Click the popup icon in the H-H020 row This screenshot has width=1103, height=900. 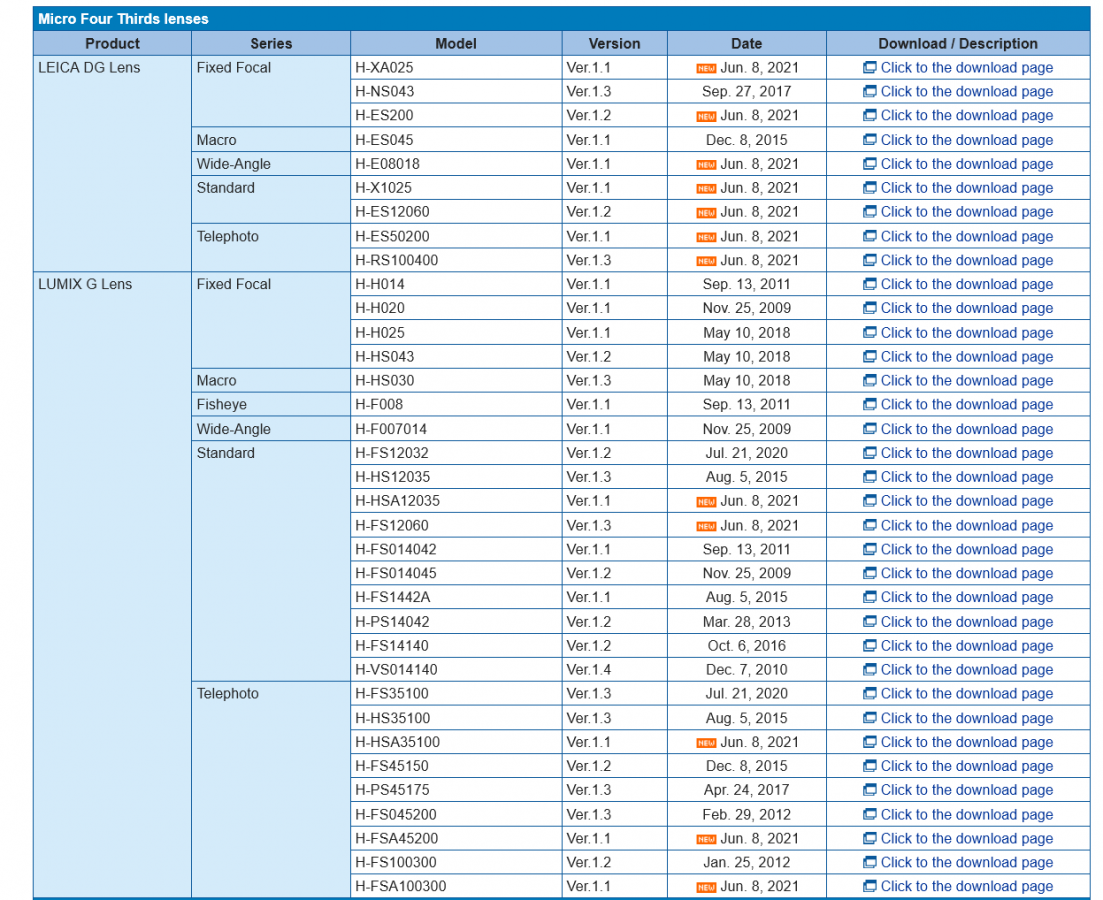869,308
